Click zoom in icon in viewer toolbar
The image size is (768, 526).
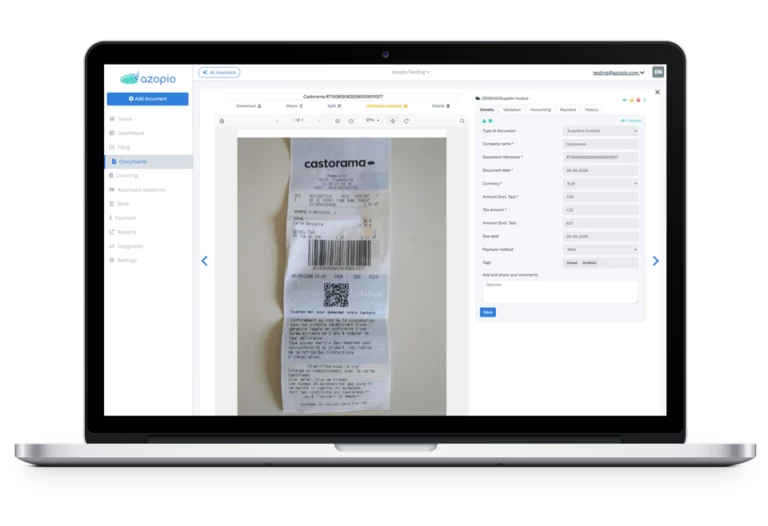[337, 121]
